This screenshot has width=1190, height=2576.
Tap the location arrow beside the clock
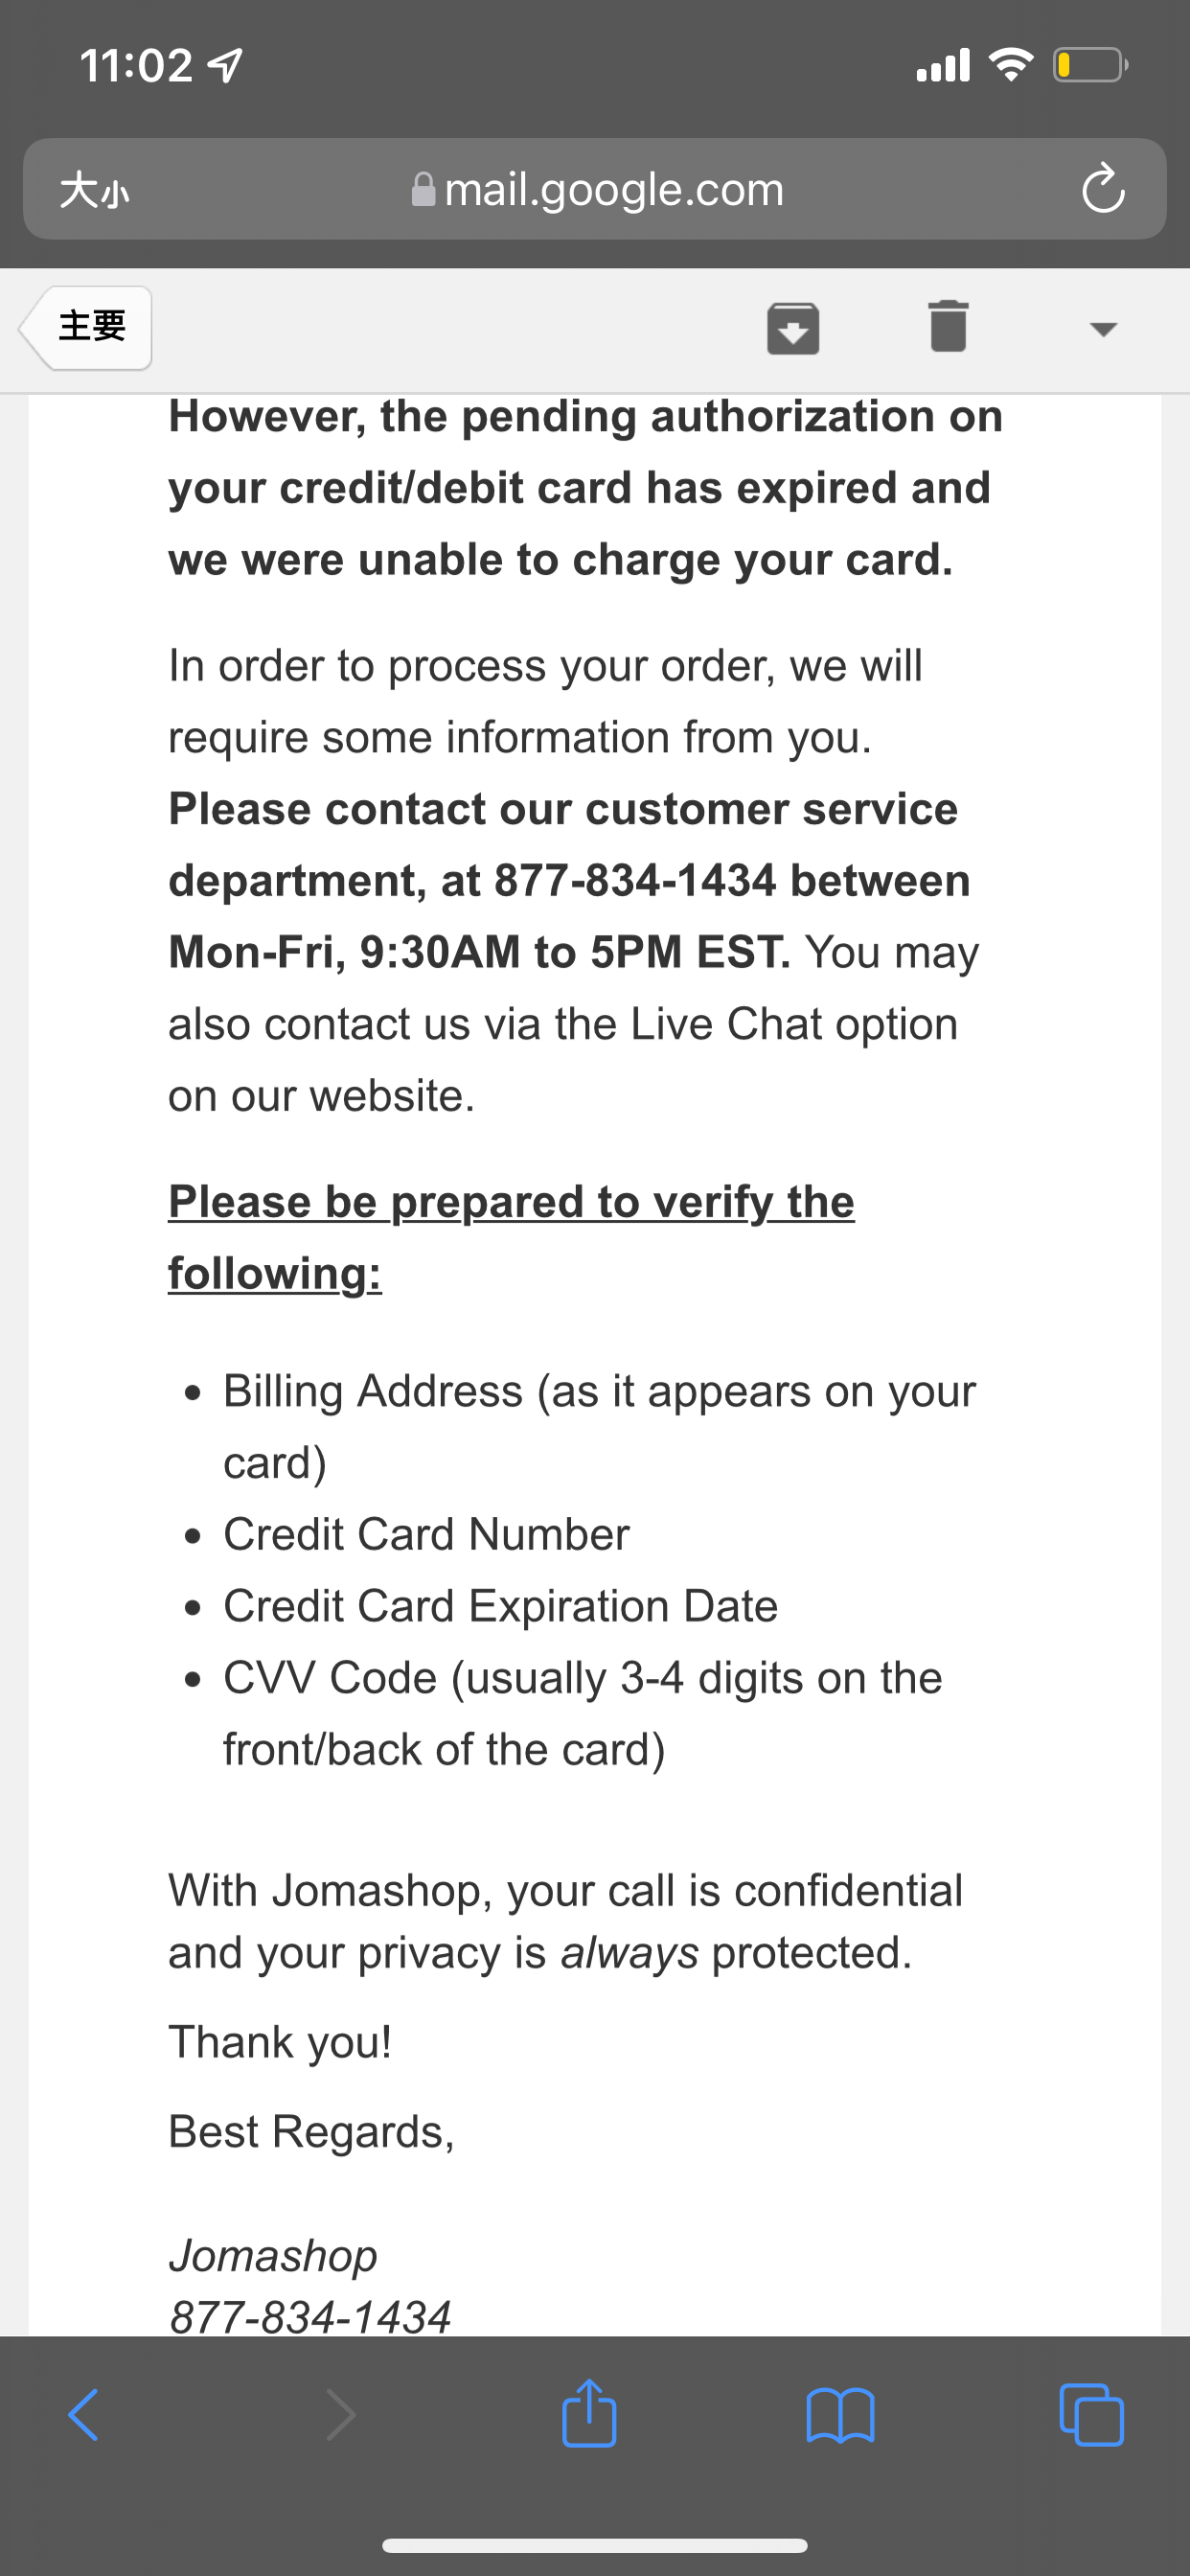tap(225, 66)
